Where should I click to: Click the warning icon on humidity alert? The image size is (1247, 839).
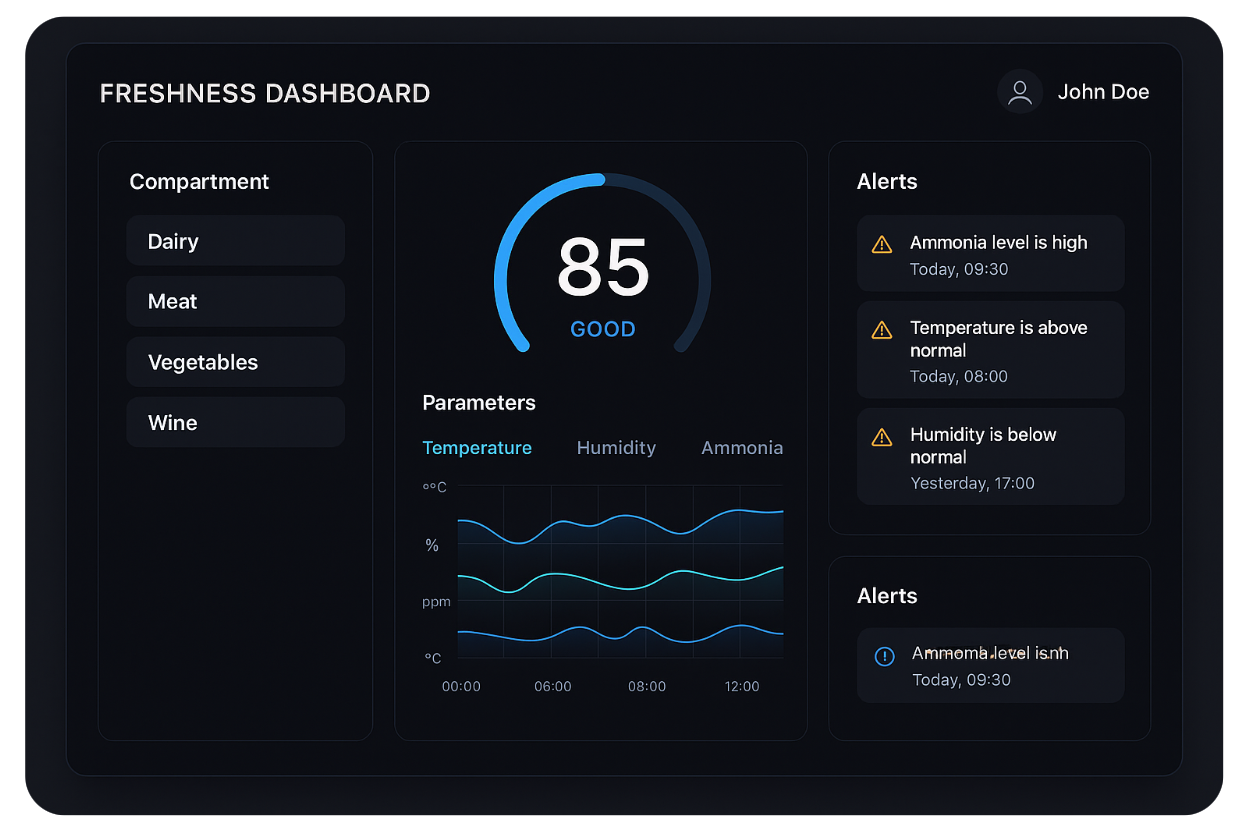pyautogui.click(x=881, y=437)
